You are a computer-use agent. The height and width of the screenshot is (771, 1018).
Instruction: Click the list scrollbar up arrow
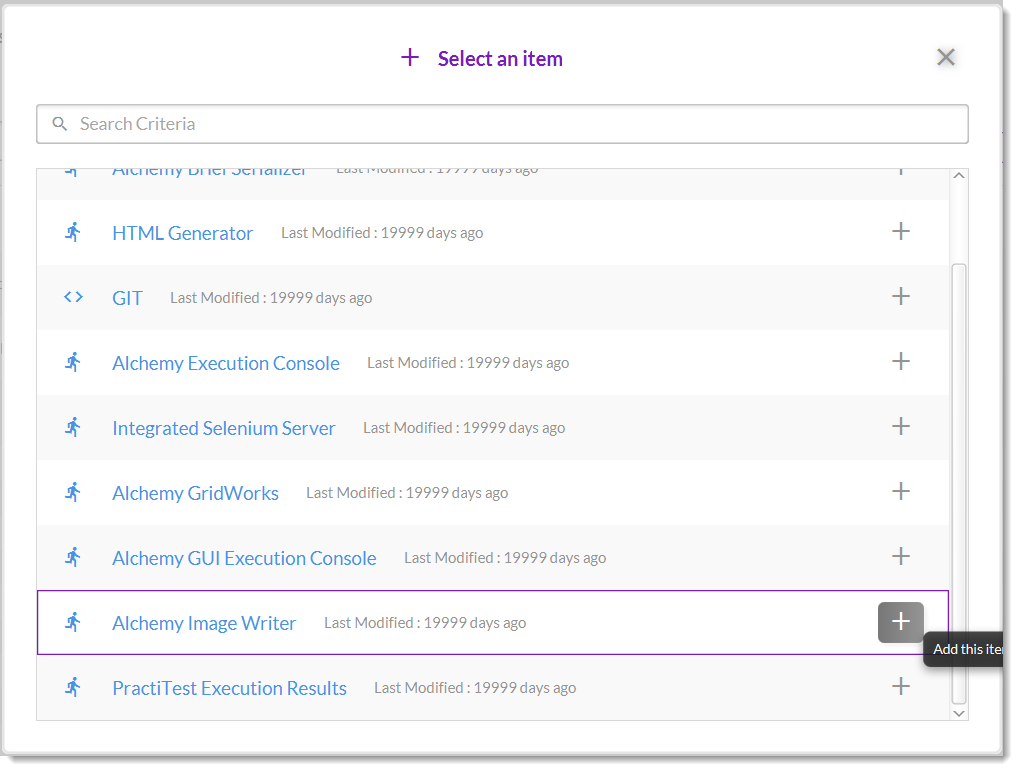click(x=958, y=175)
